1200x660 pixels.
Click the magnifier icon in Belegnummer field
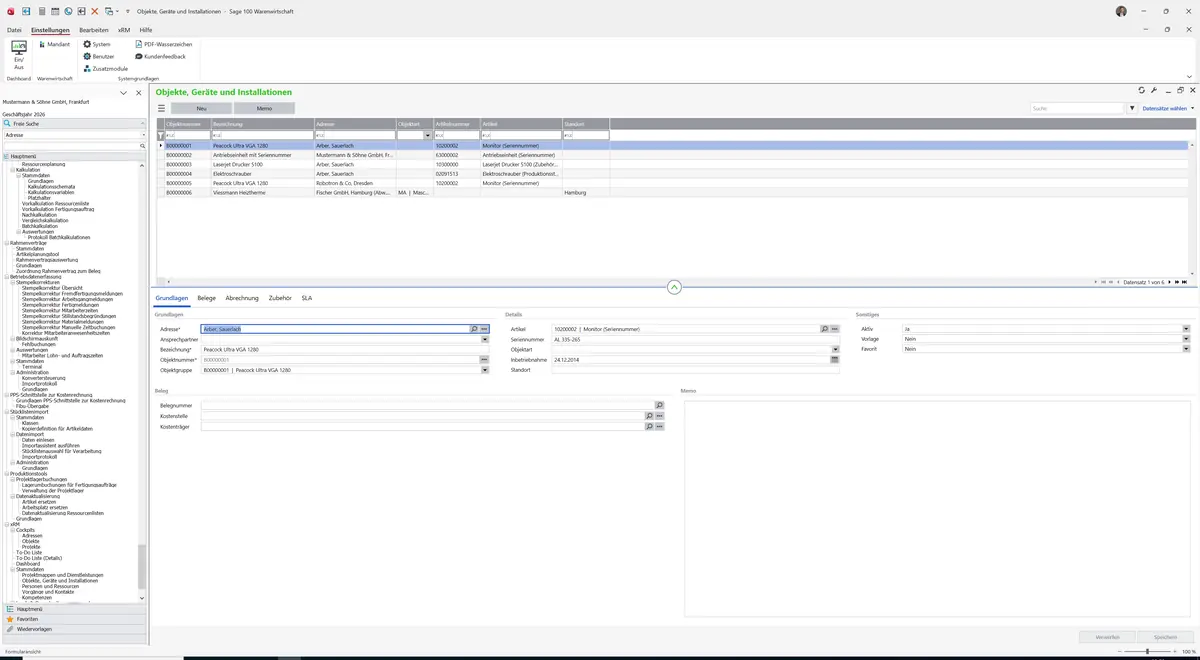click(659, 405)
